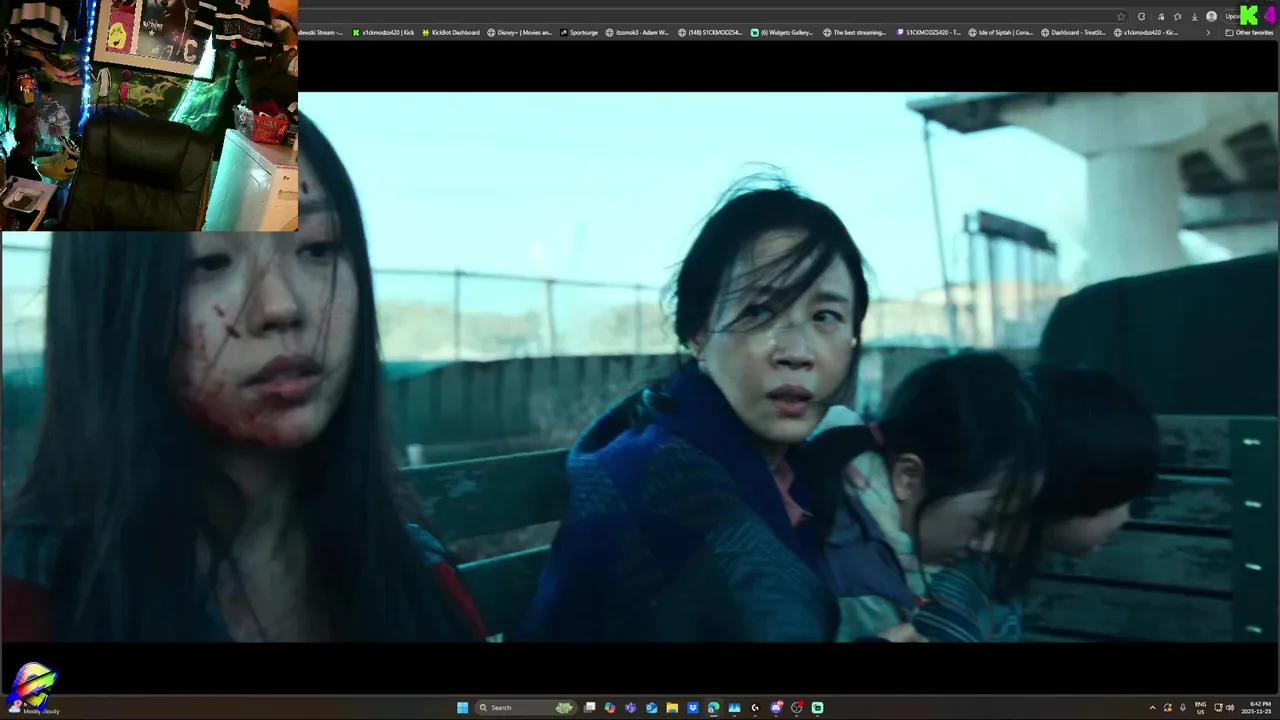Screen dimensions: 1280x720
Task: Open the Windows Start menu
Action: point(462,708)
